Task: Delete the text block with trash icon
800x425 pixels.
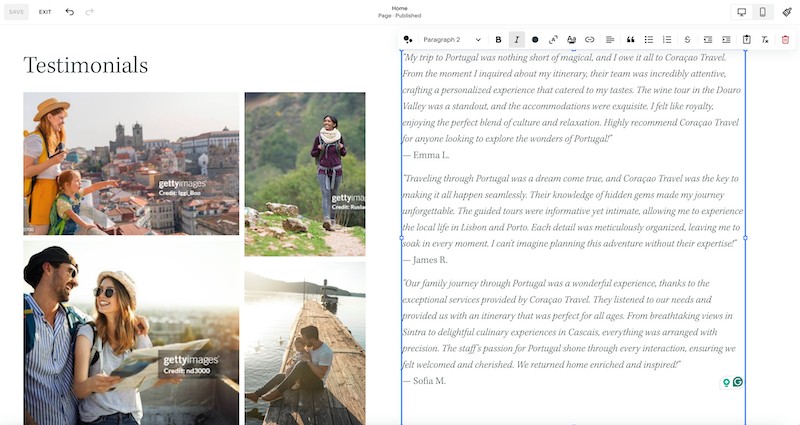Action: pos(785,39)
